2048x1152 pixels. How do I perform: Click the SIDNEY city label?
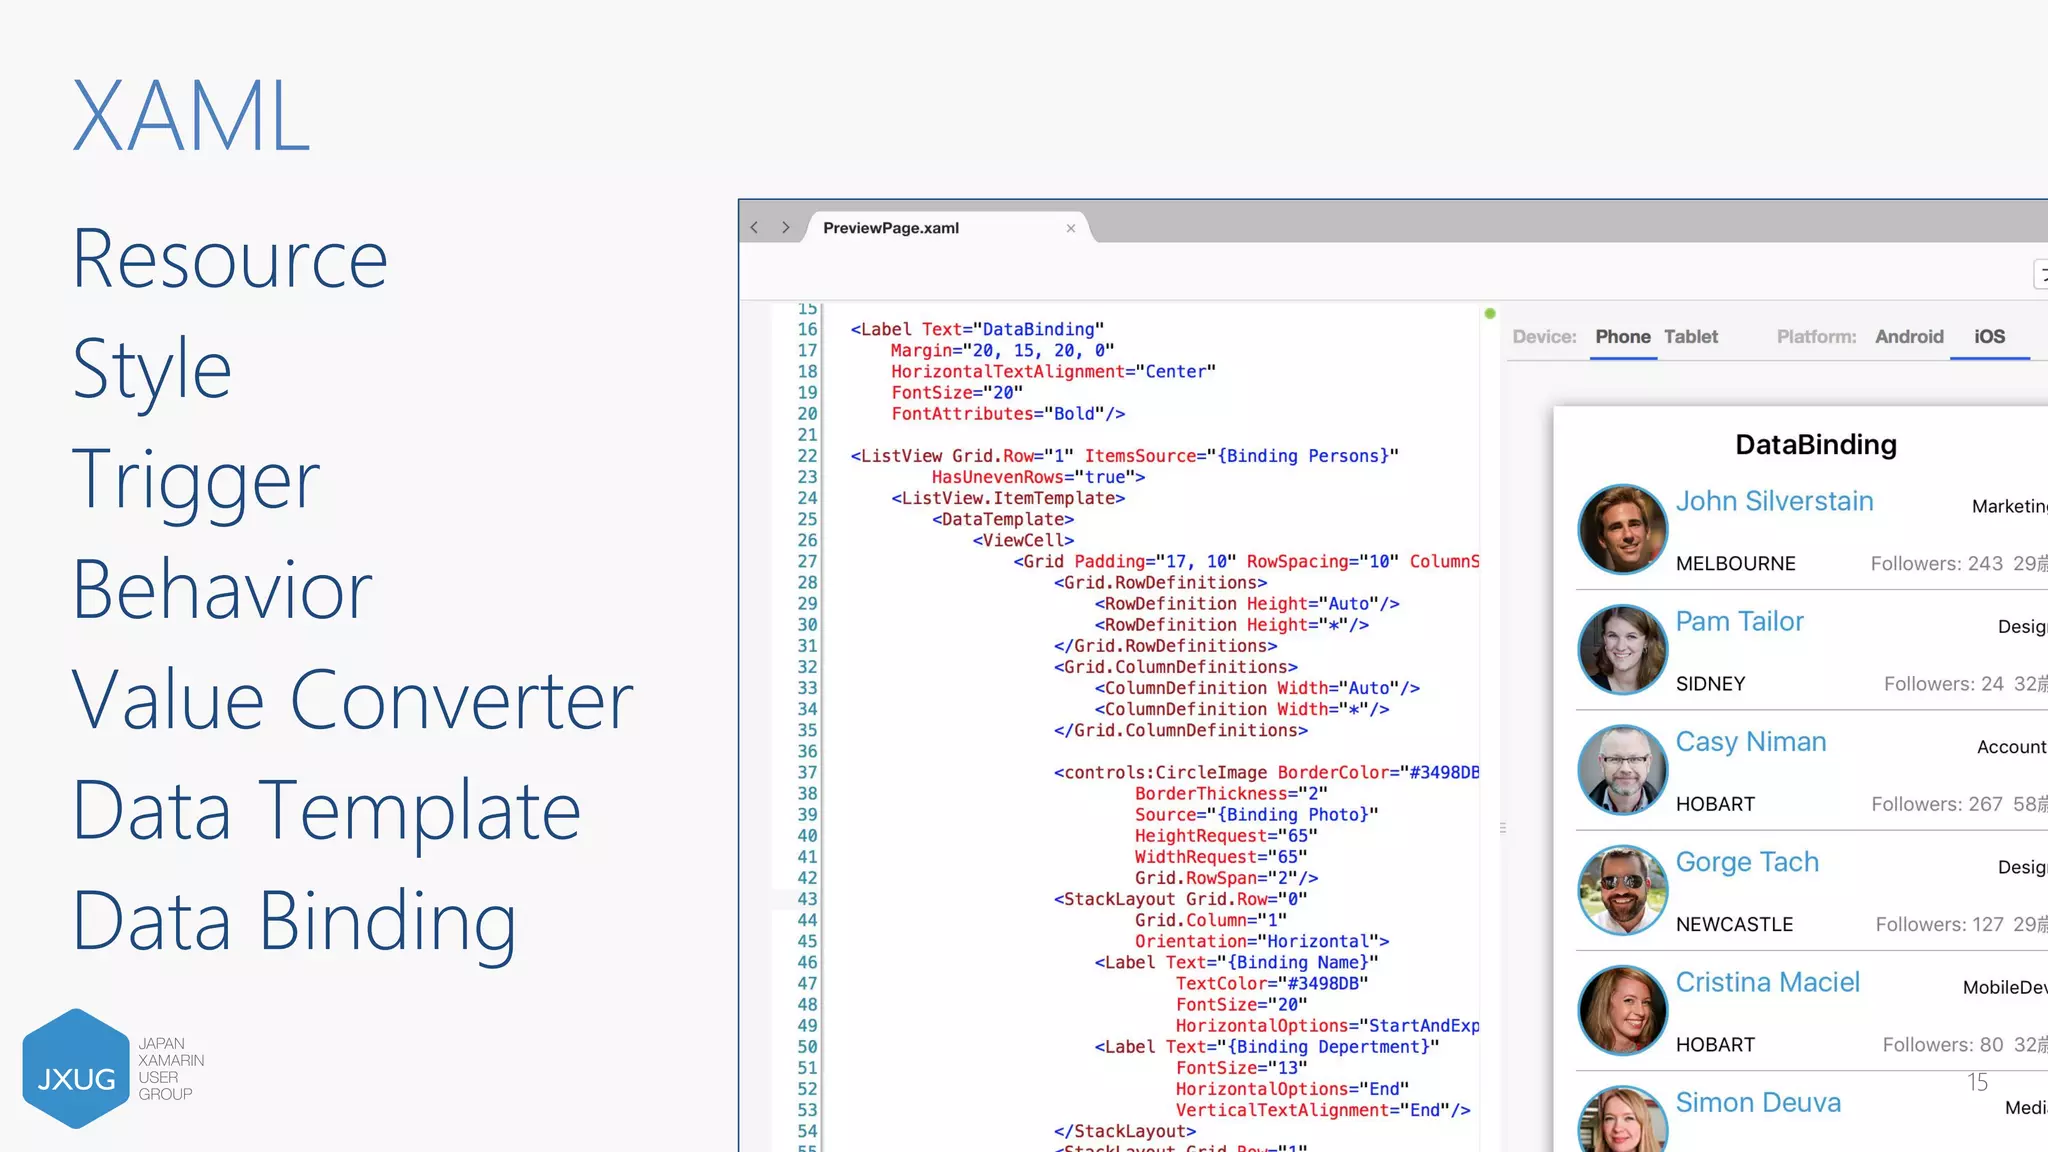click(x=1710, y=684)
